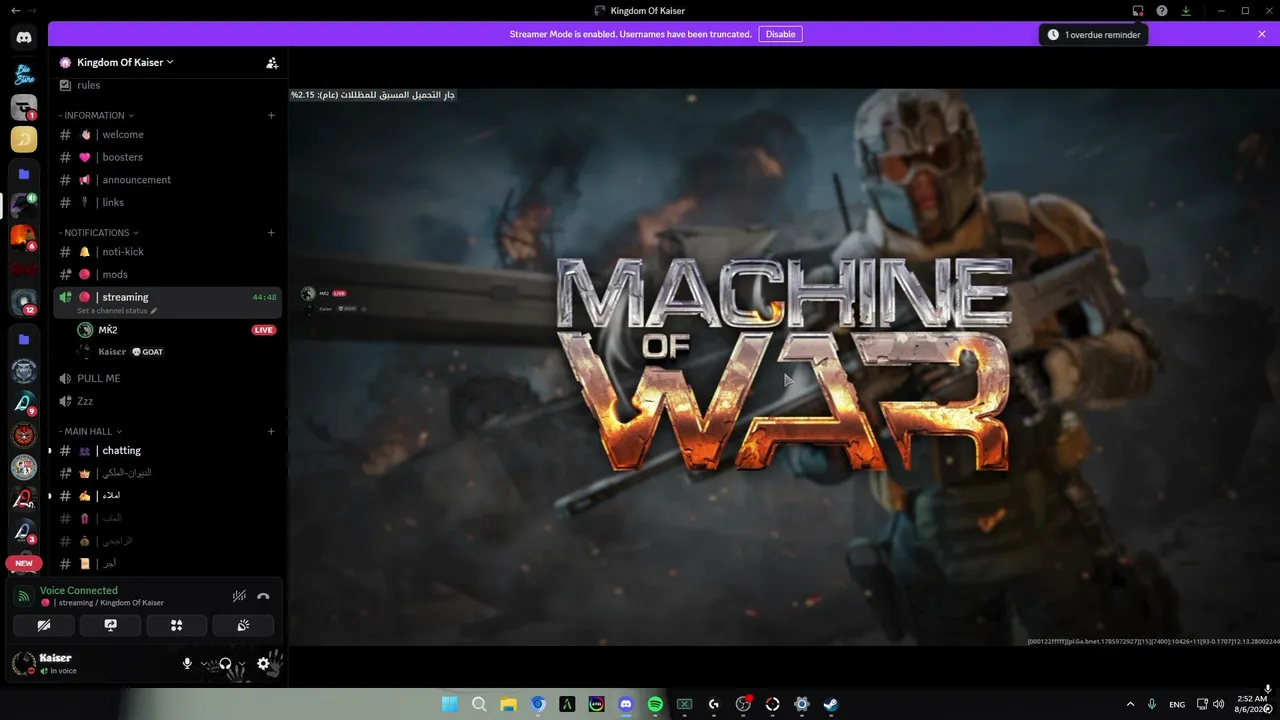The width and height of the screenshot is (1280, 720).
Task: Deafen with the headphones button
Action: click(225, 663)
